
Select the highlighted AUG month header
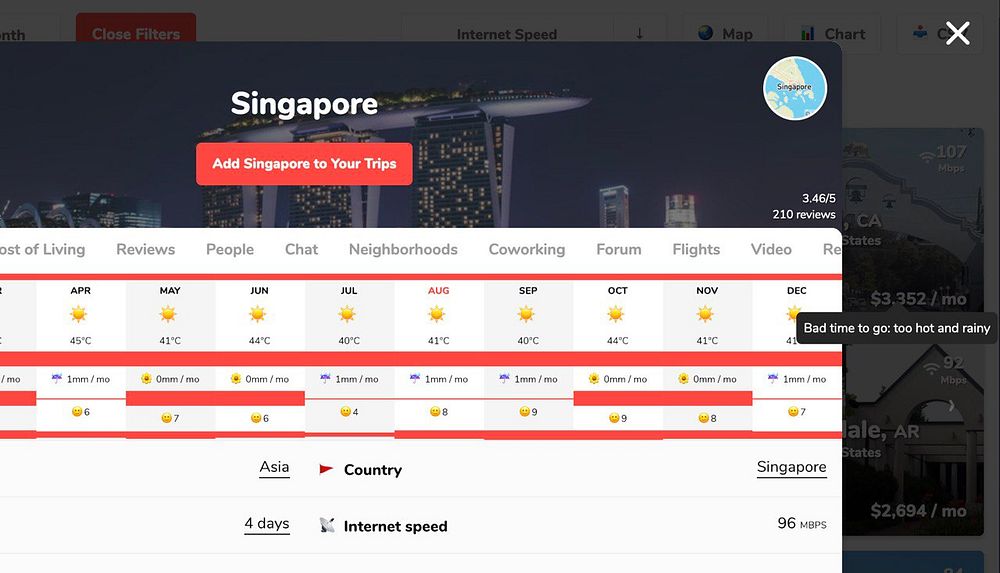click(438, 290)
